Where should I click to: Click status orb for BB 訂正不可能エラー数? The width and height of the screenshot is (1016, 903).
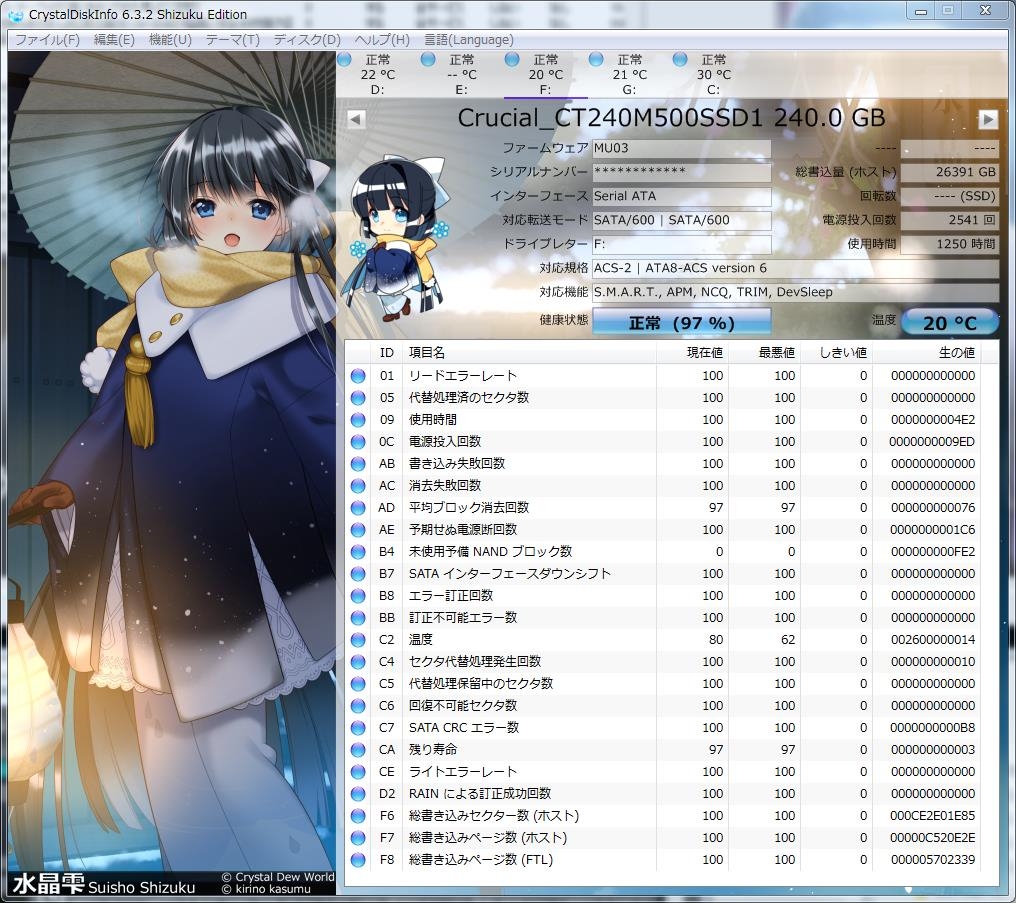coord(358,618)
